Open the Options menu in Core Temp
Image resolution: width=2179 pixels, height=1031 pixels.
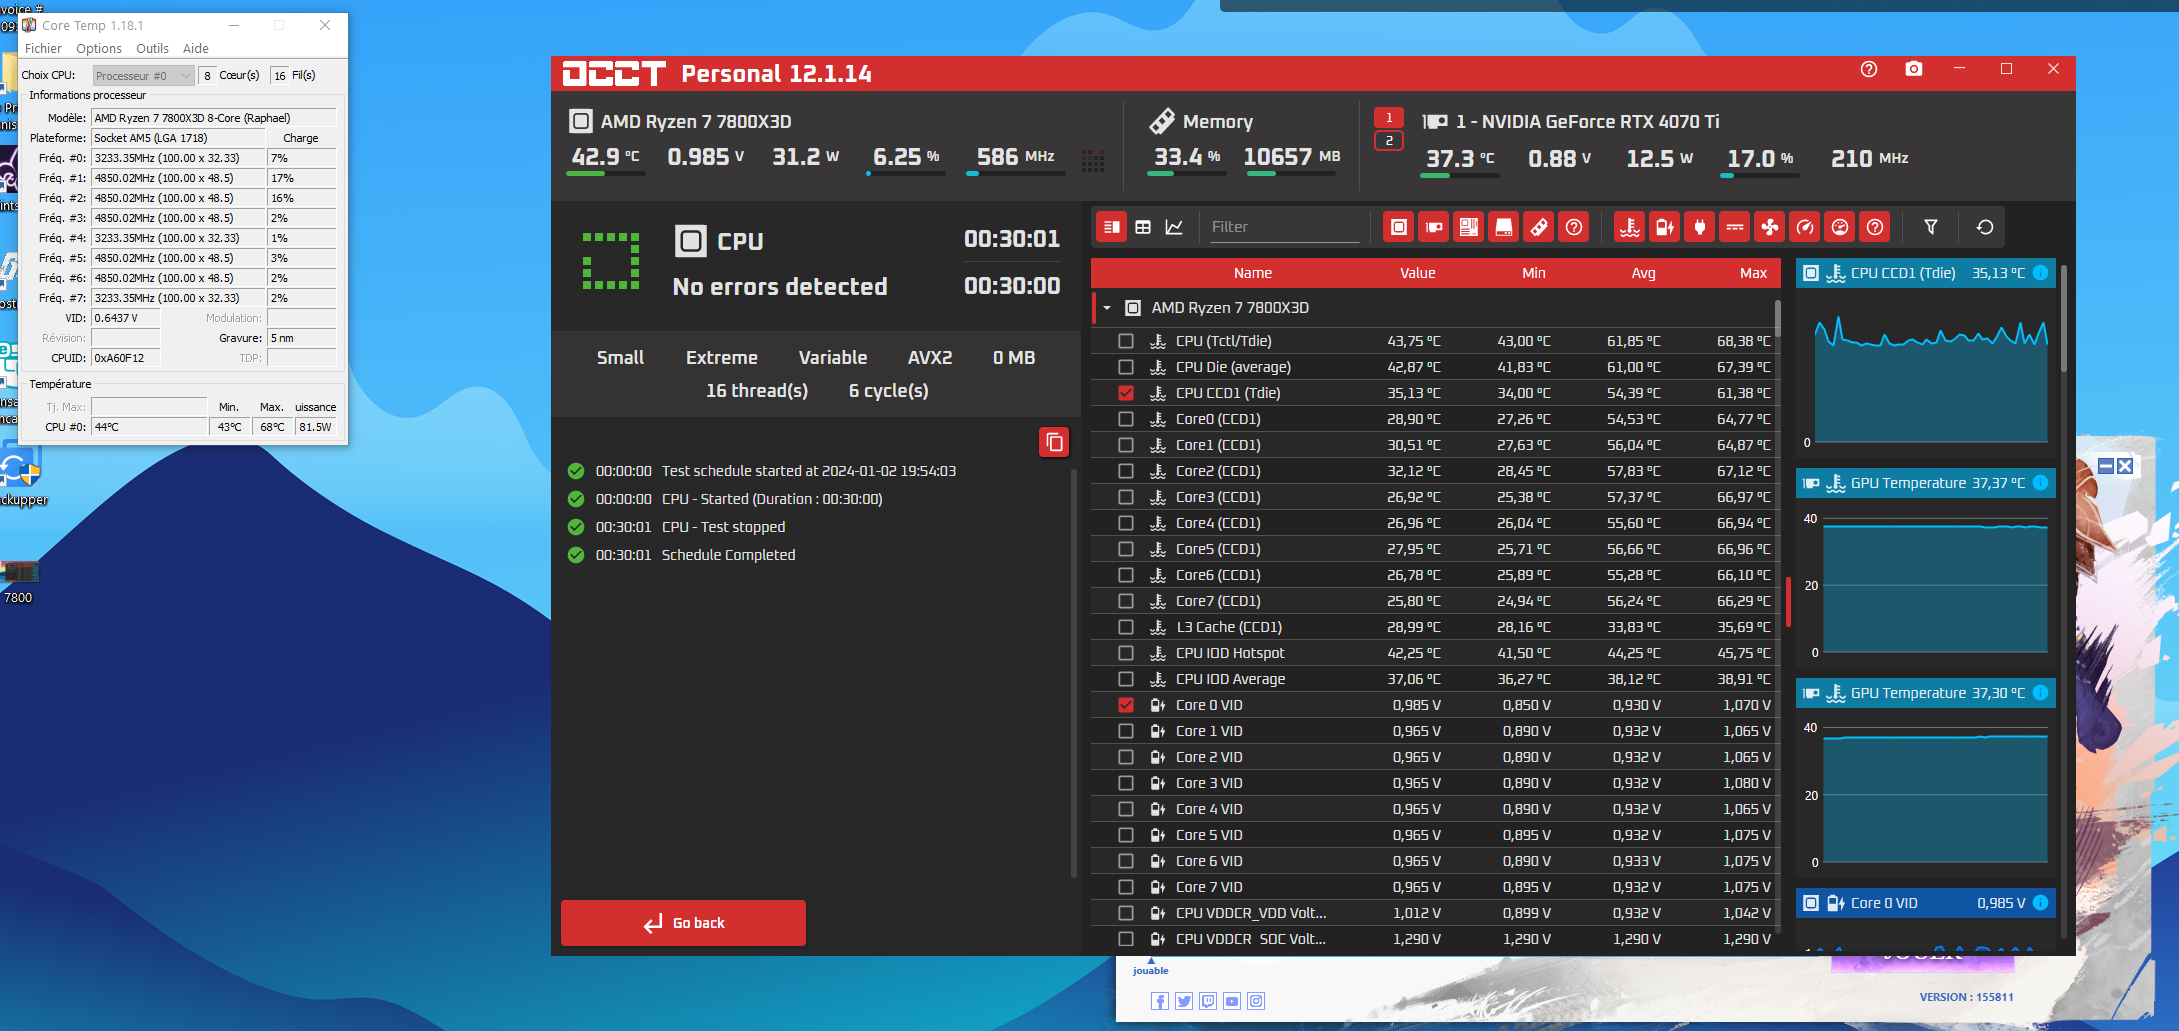[99, 48]
